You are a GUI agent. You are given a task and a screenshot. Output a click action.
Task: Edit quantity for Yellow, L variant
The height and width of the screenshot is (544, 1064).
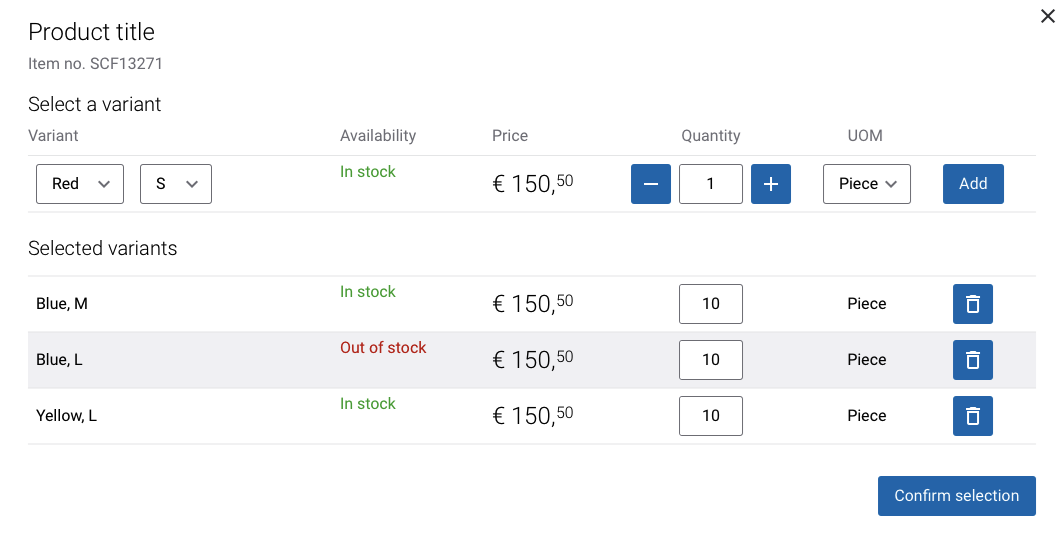(710, 416)
